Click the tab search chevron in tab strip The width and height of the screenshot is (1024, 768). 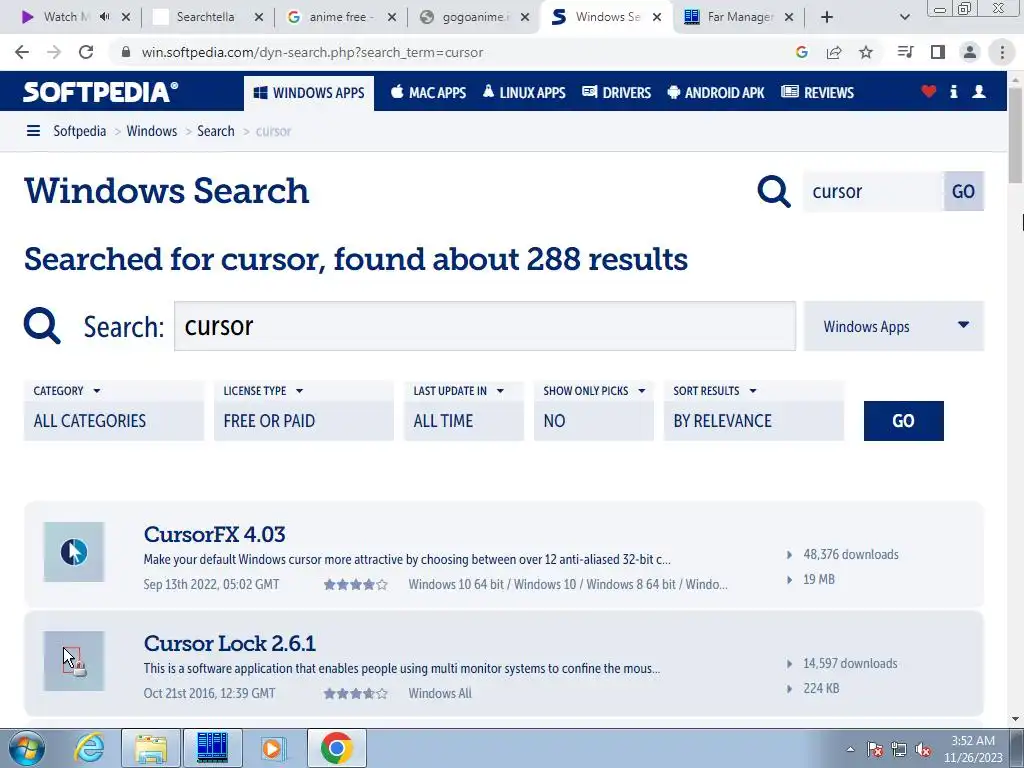(x=904, y=18)
